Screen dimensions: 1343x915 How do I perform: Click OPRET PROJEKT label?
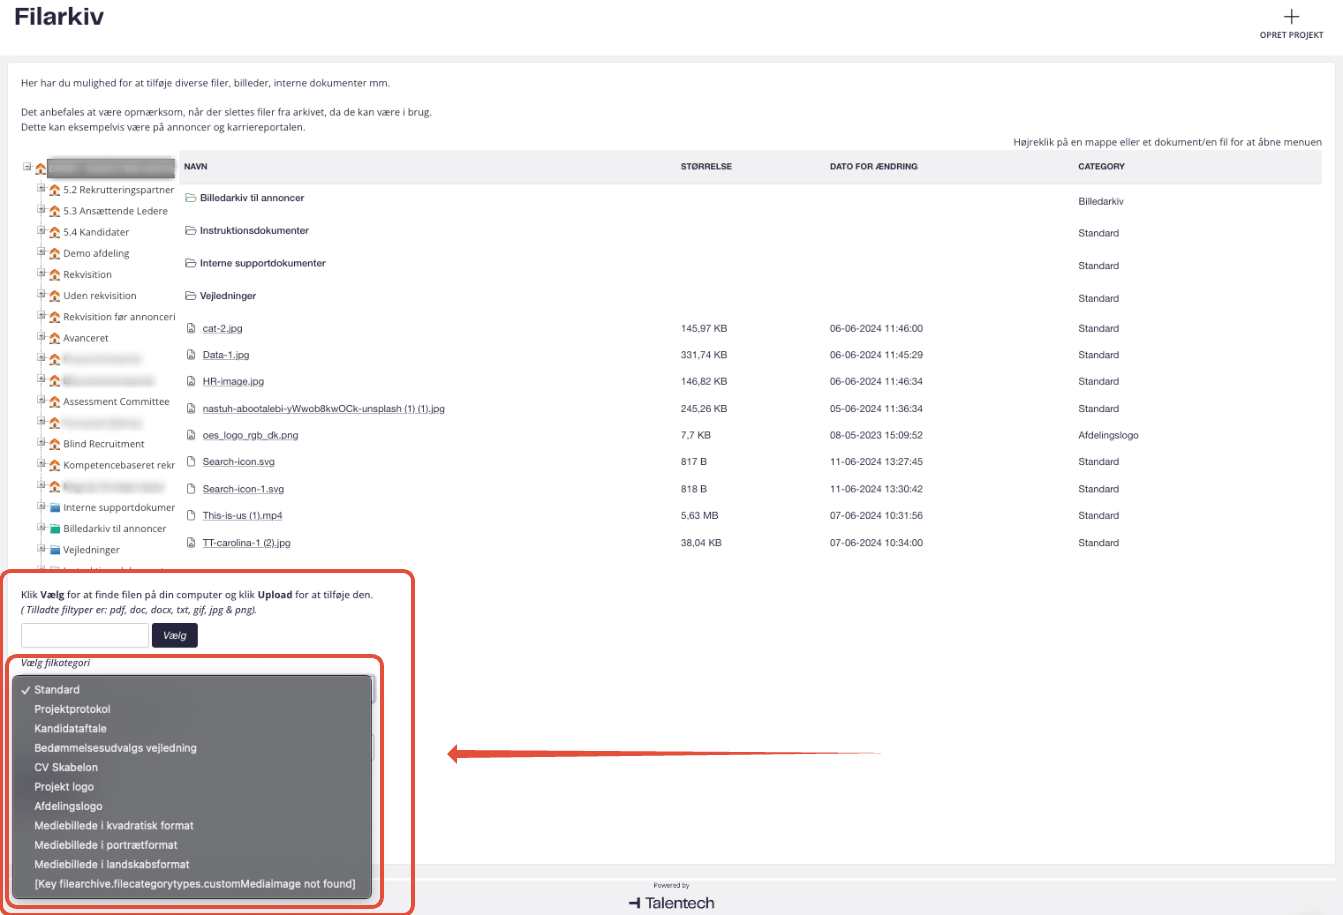click(x=1291, y=35)
